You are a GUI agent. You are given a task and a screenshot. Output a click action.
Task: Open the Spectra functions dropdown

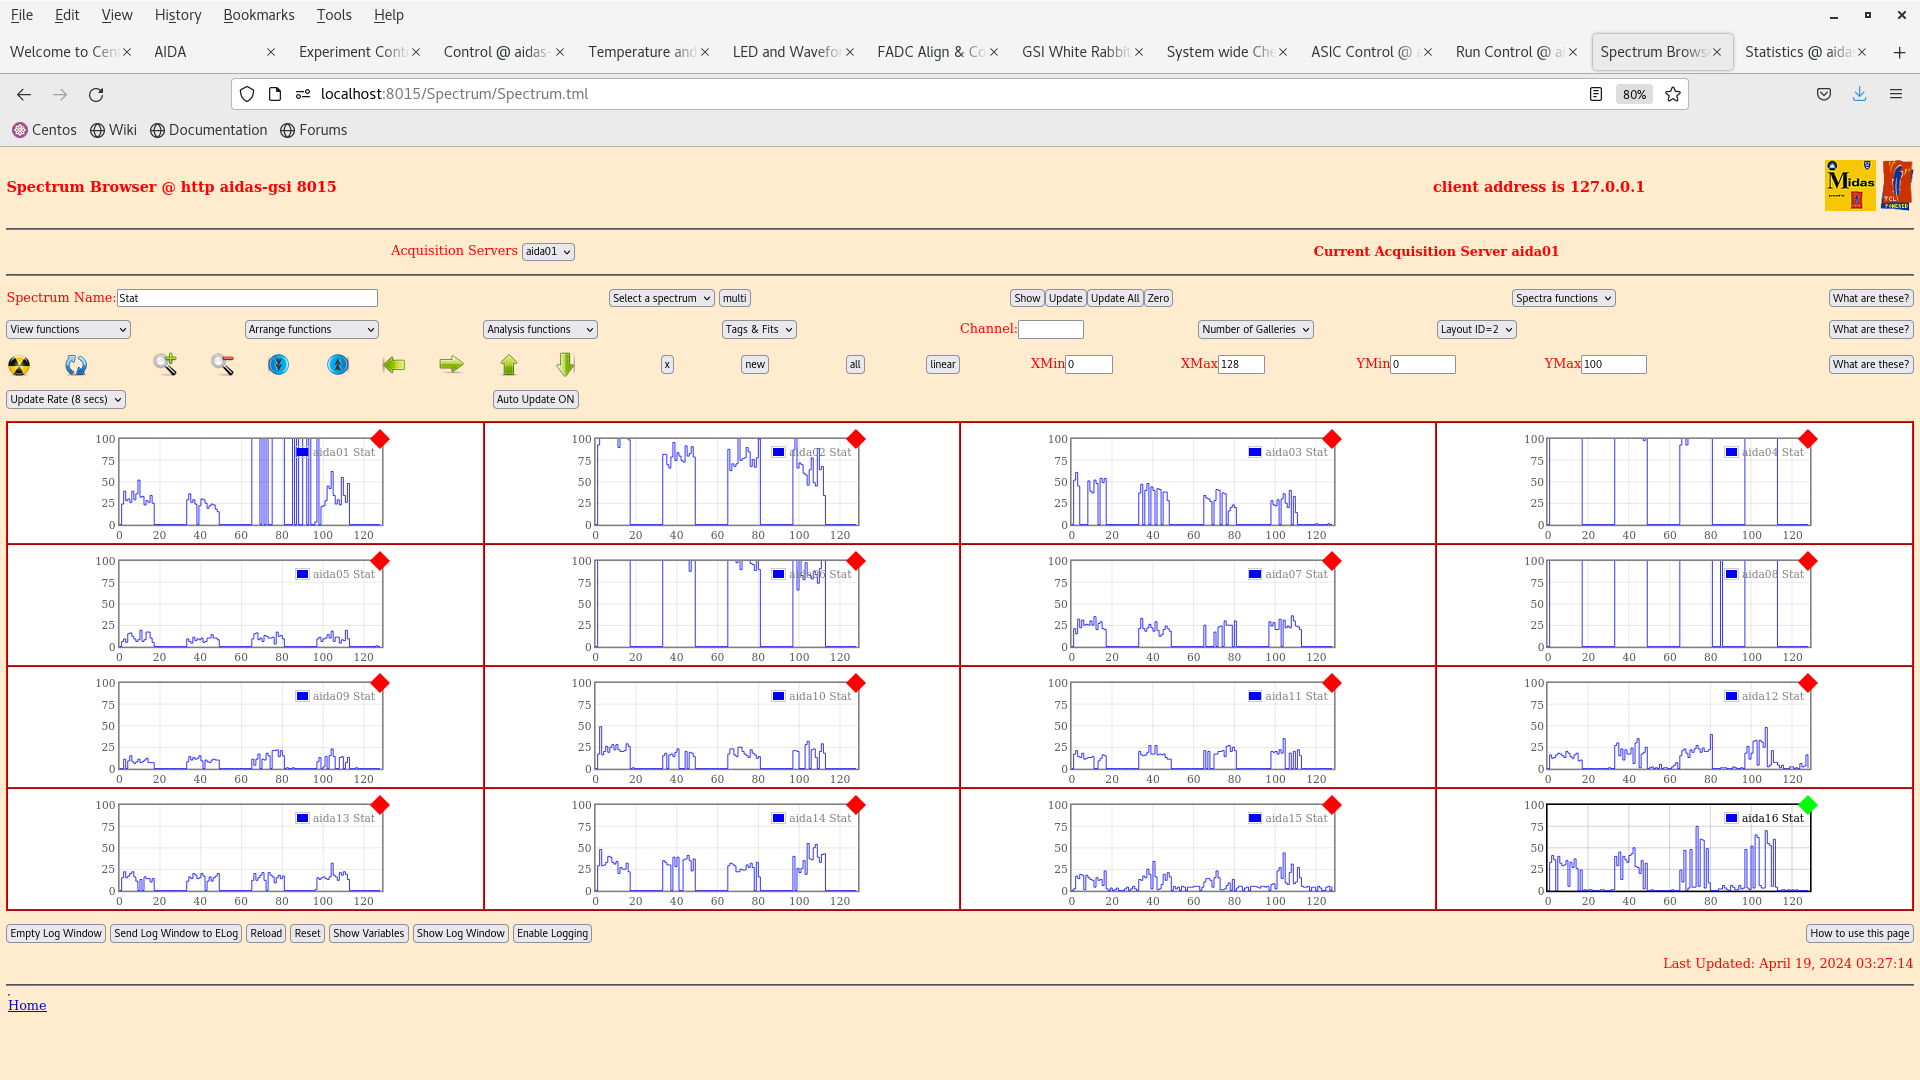tap(1564, 298)
